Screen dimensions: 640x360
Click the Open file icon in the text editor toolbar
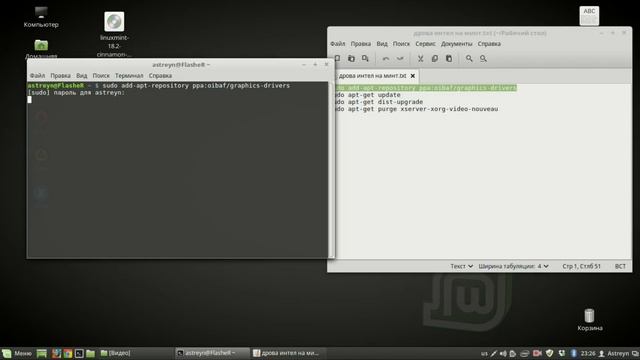[351, 59]
